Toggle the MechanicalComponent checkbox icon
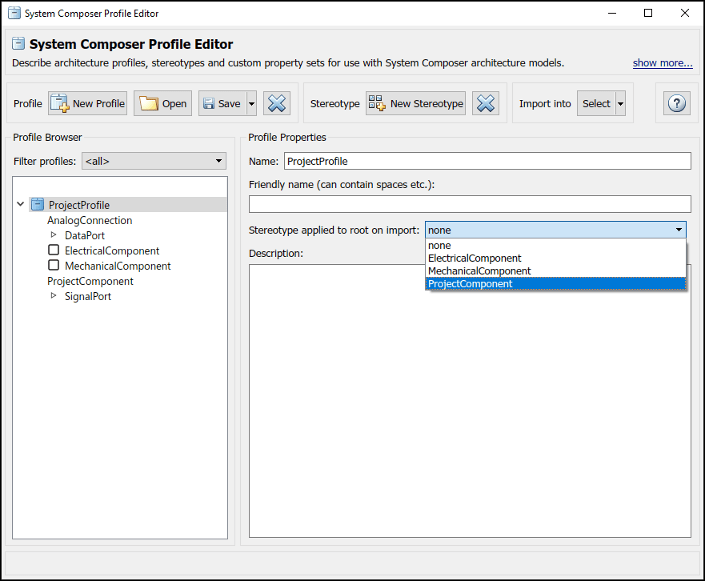 pos(54,265)
